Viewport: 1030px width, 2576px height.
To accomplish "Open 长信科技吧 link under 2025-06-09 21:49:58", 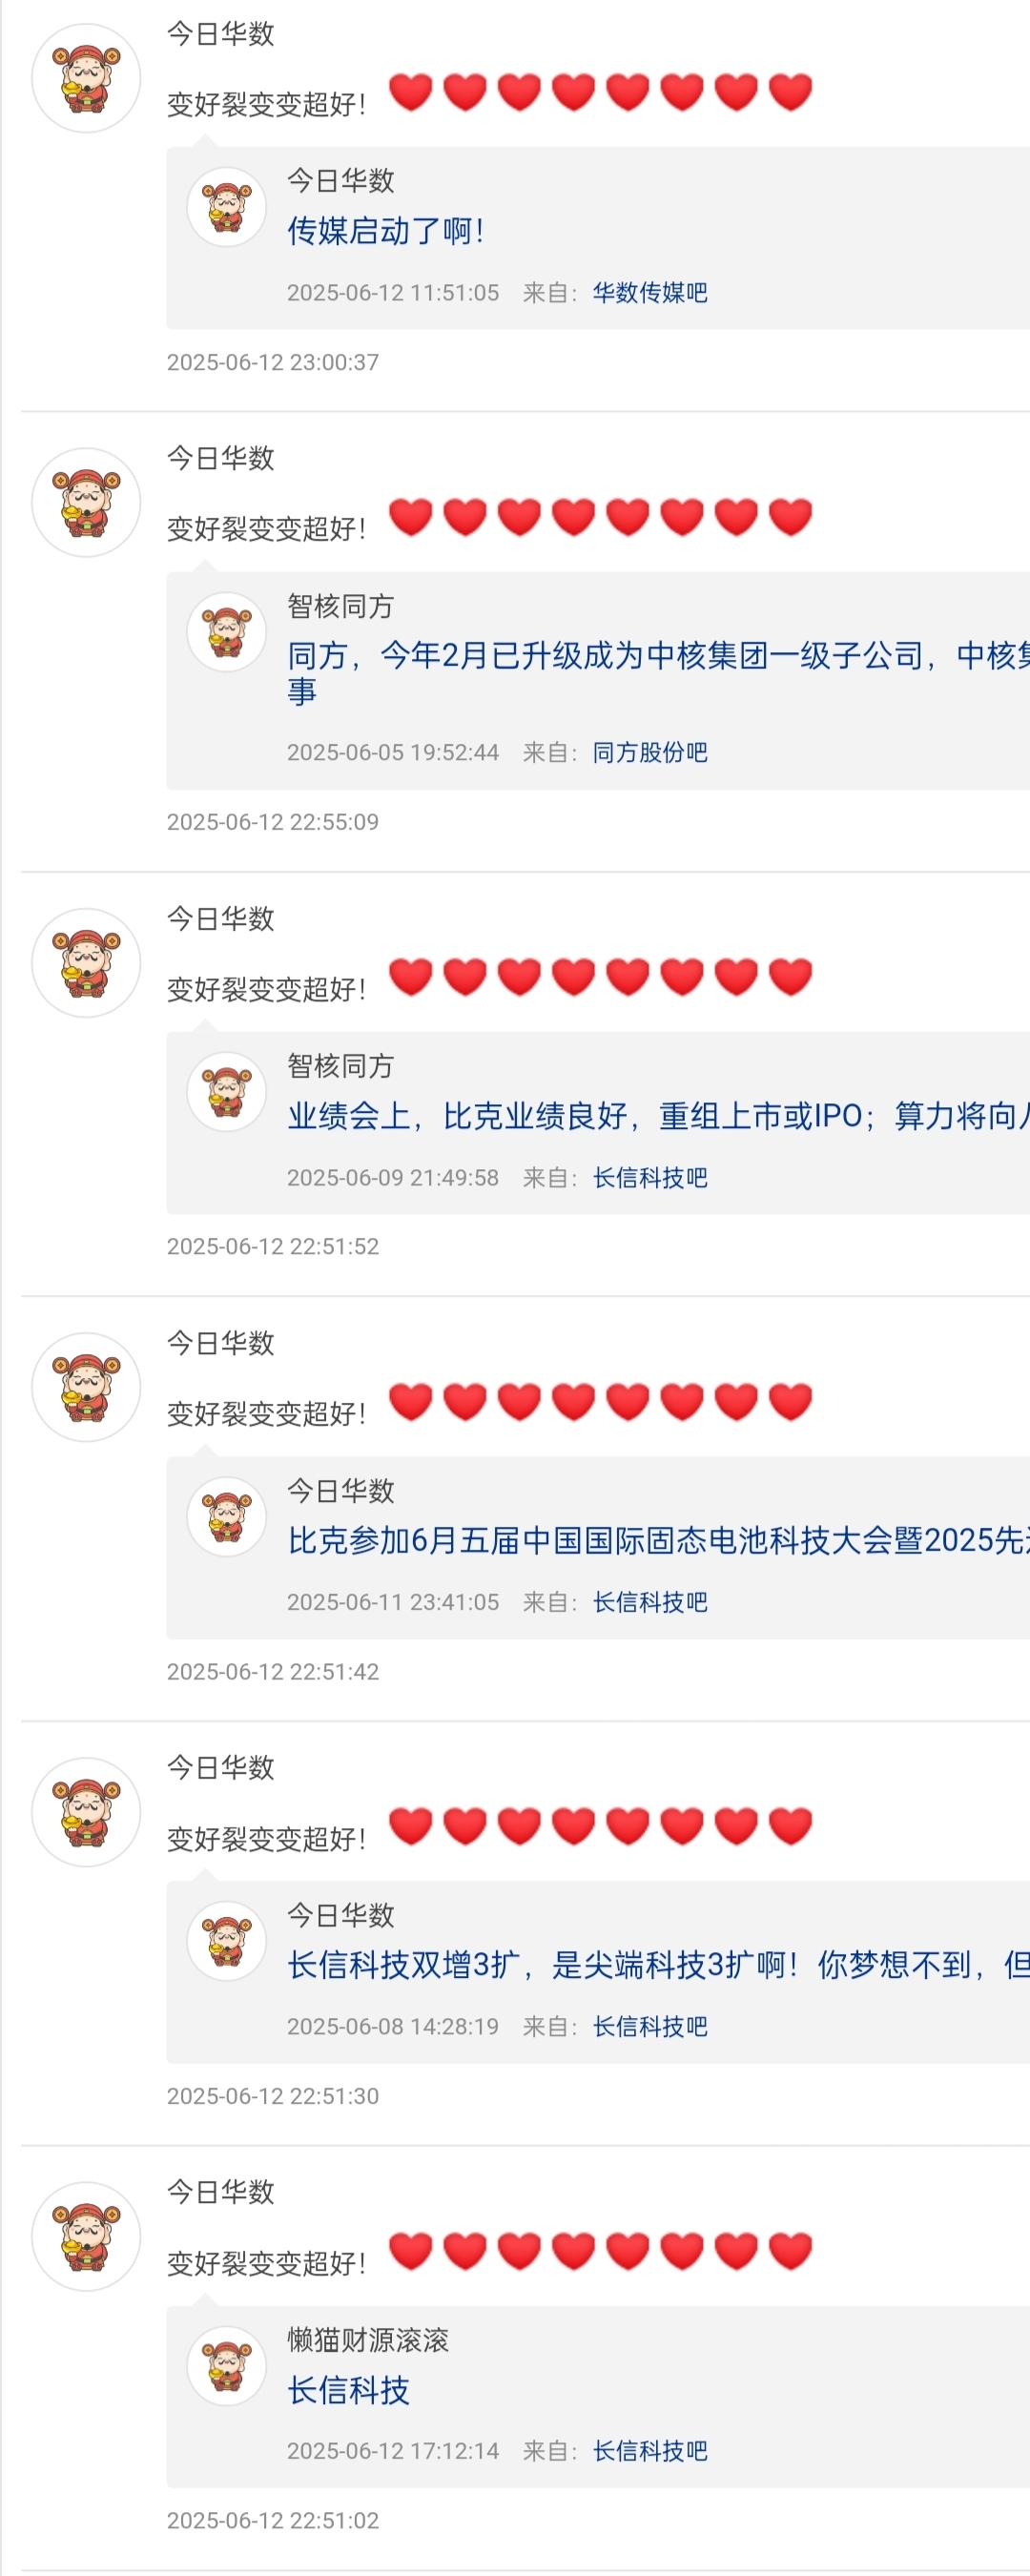I will (x=650, y=1178).
